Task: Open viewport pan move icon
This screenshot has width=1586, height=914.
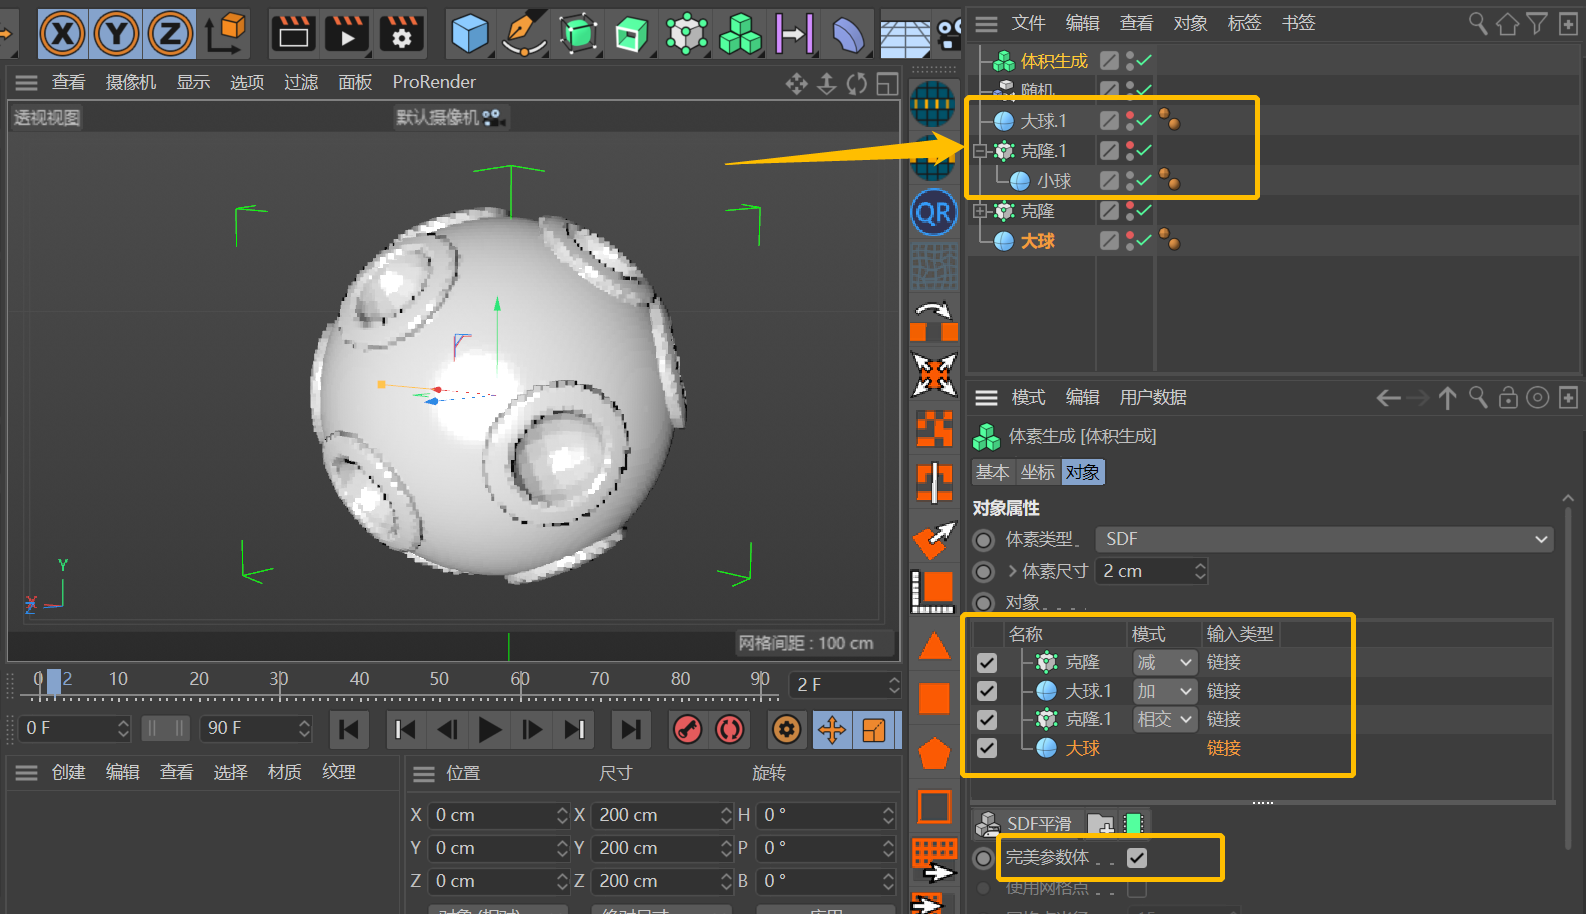Action: tap(796, 84)
